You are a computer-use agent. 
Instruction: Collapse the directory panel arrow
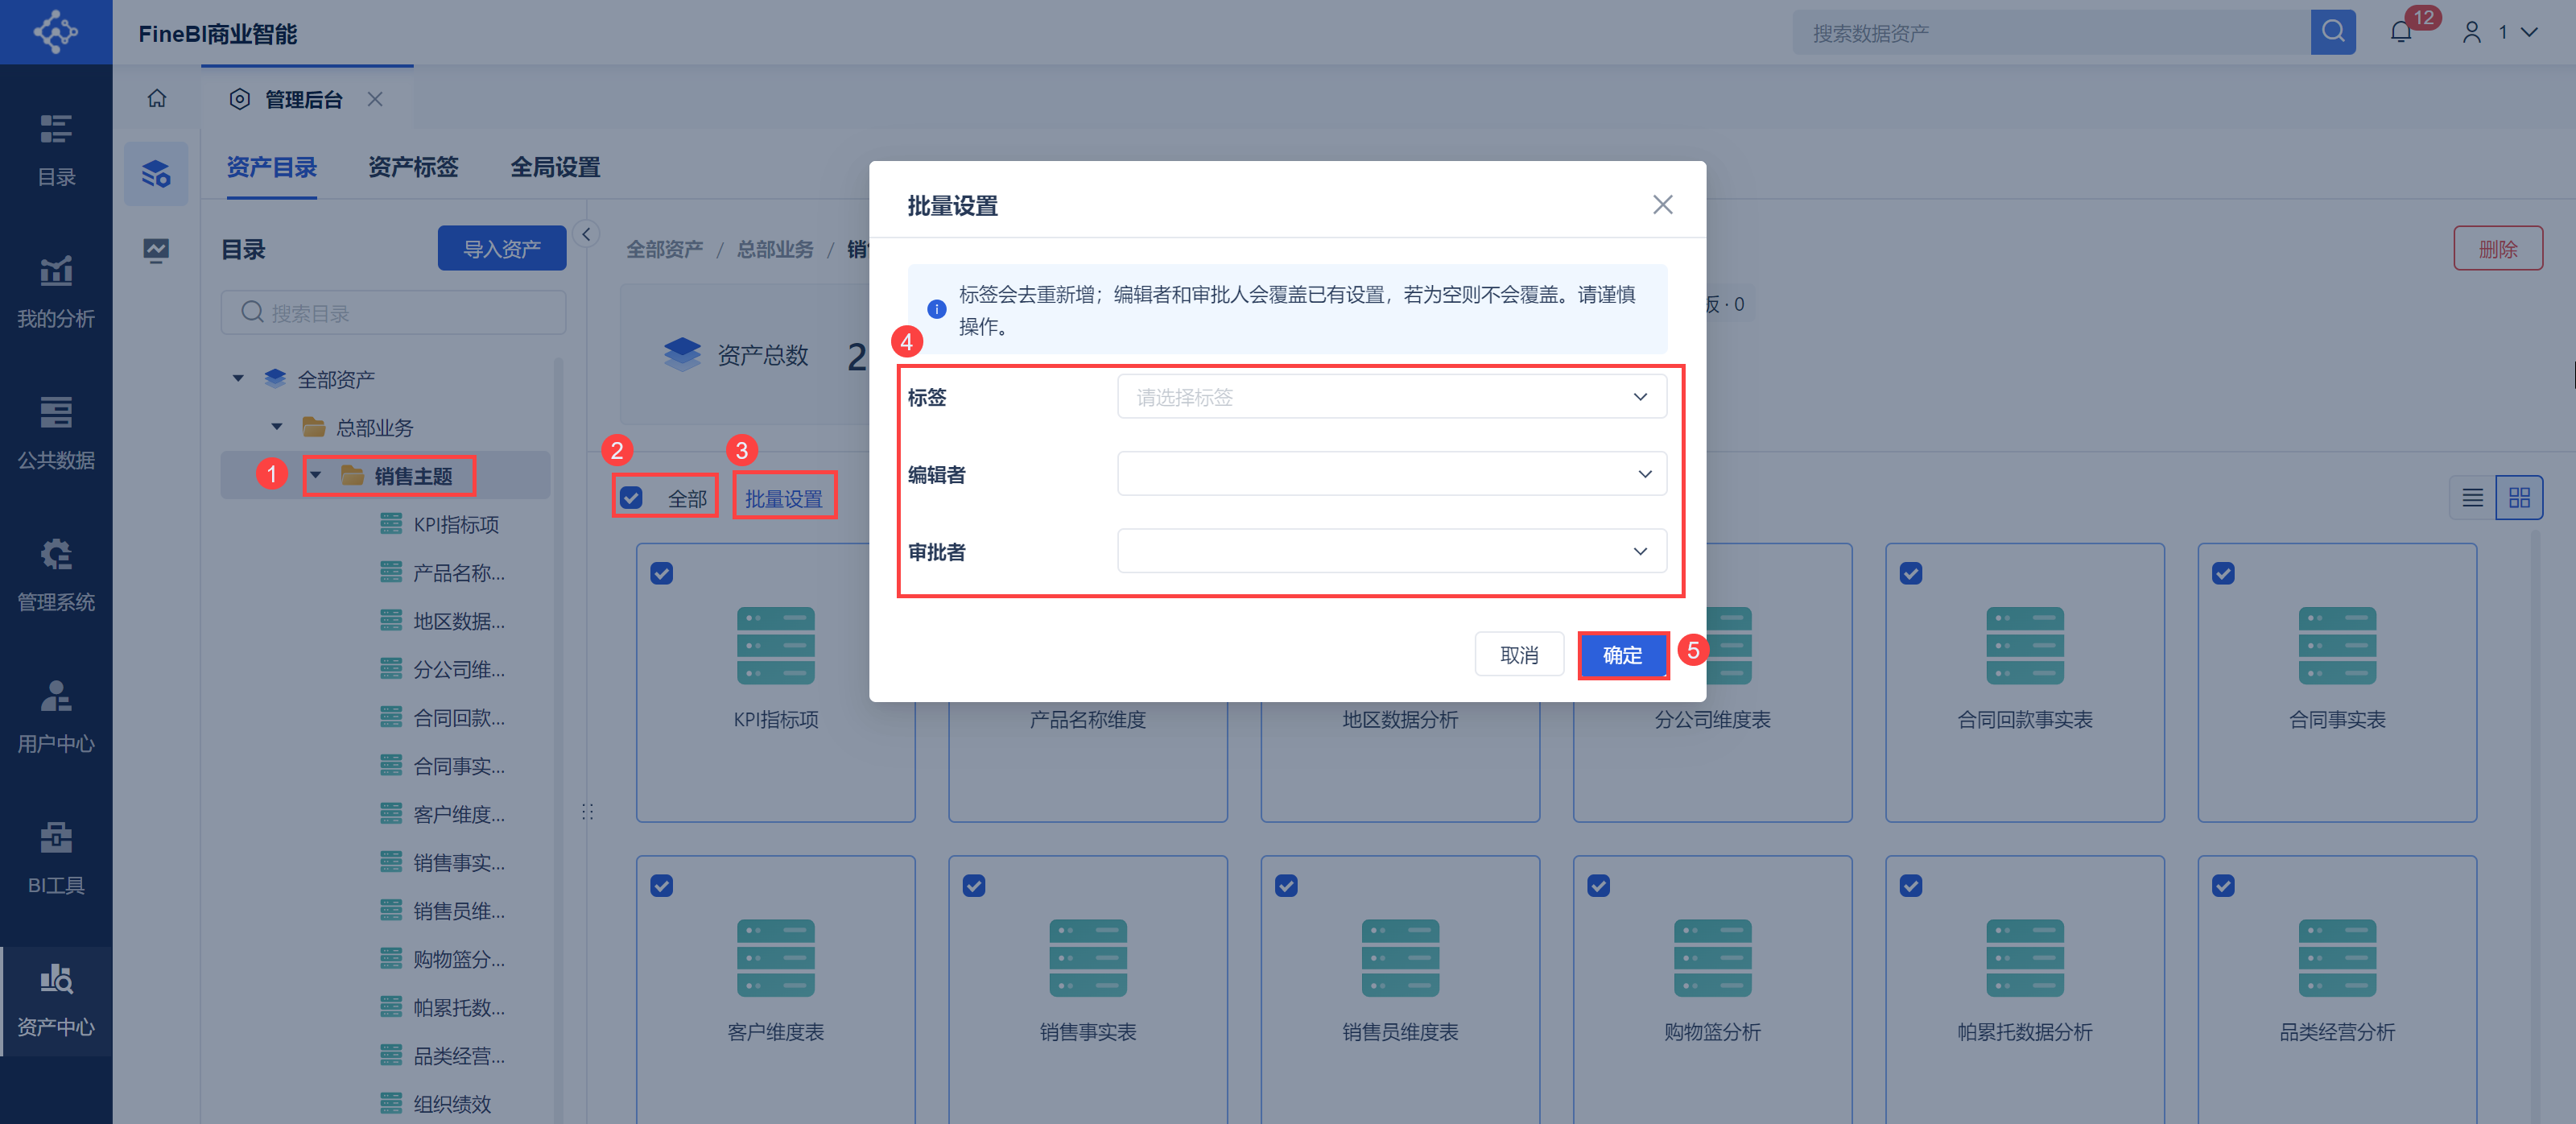tap(587, 234)
